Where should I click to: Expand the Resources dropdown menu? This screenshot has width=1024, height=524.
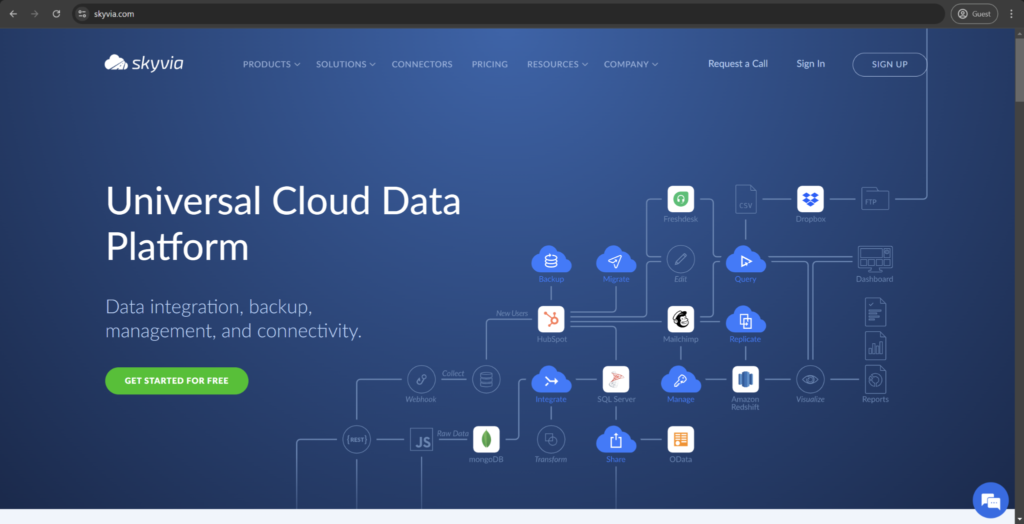click(557, 64)
